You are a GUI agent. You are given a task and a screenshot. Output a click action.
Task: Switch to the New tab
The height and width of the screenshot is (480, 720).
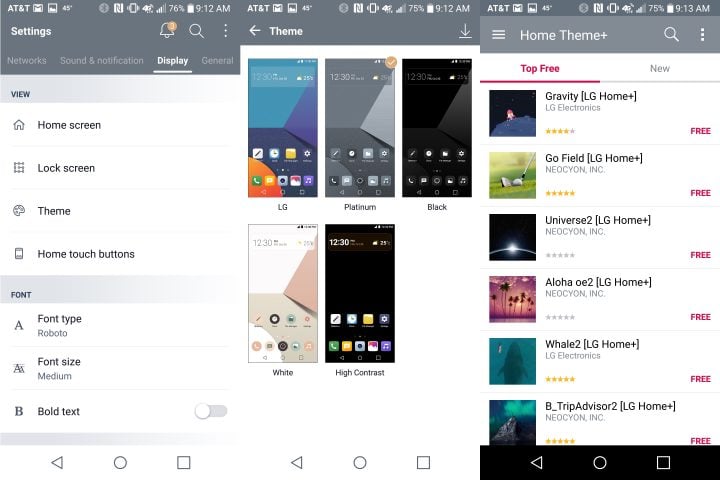(x=660, y=68)
